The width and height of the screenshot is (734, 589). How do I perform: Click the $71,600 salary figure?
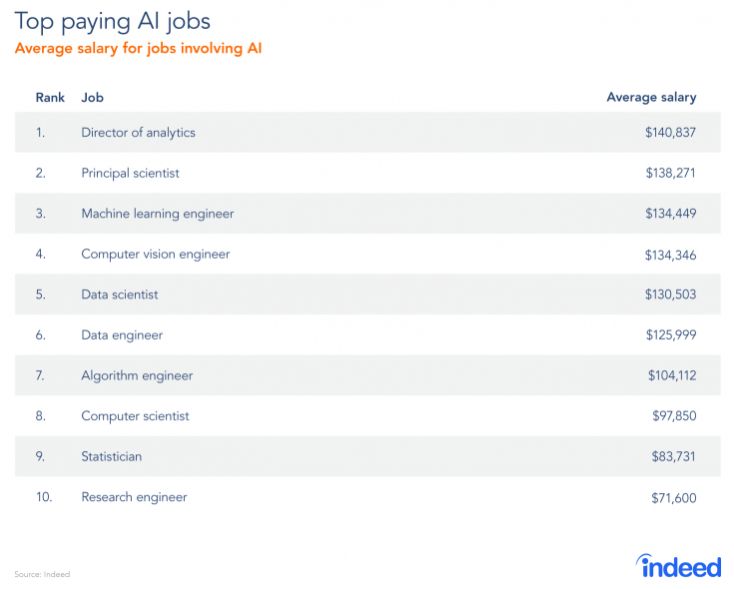tap(673, 497)
